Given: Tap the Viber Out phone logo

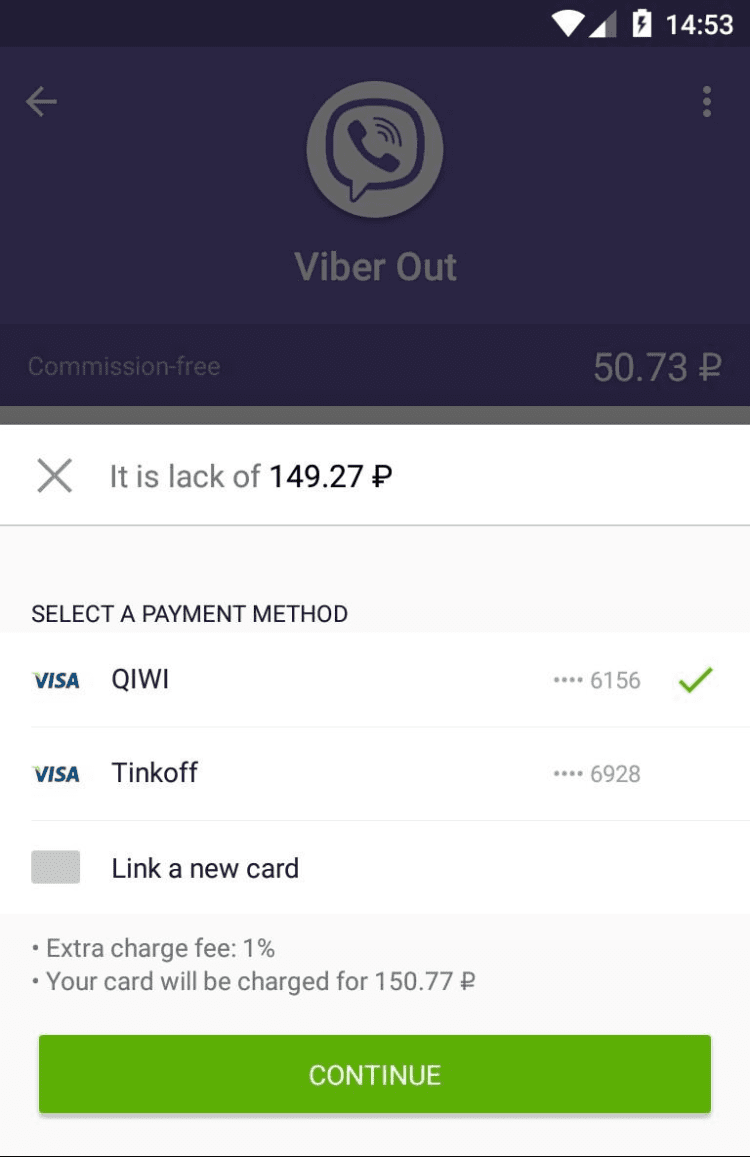Looking at the screenshot, I should (x=375, y=150).
